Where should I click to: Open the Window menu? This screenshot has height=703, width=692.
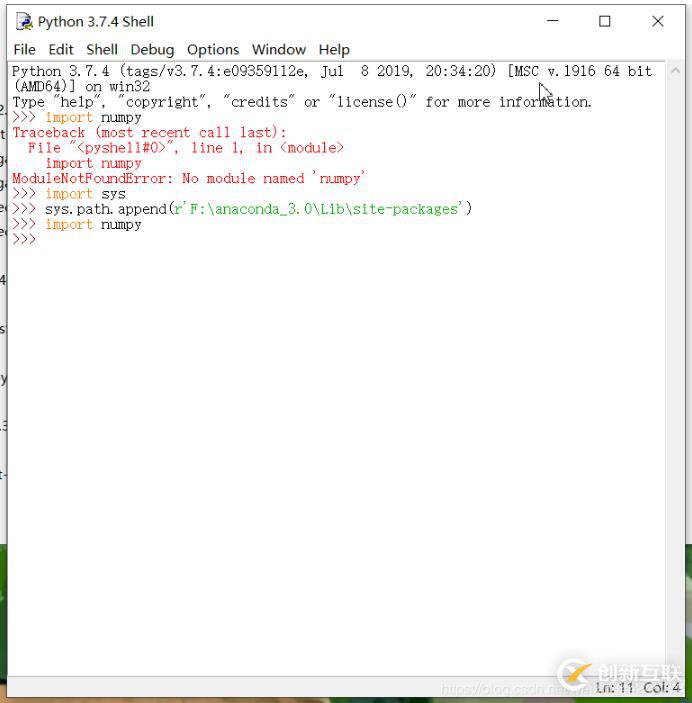pos(279,49)
